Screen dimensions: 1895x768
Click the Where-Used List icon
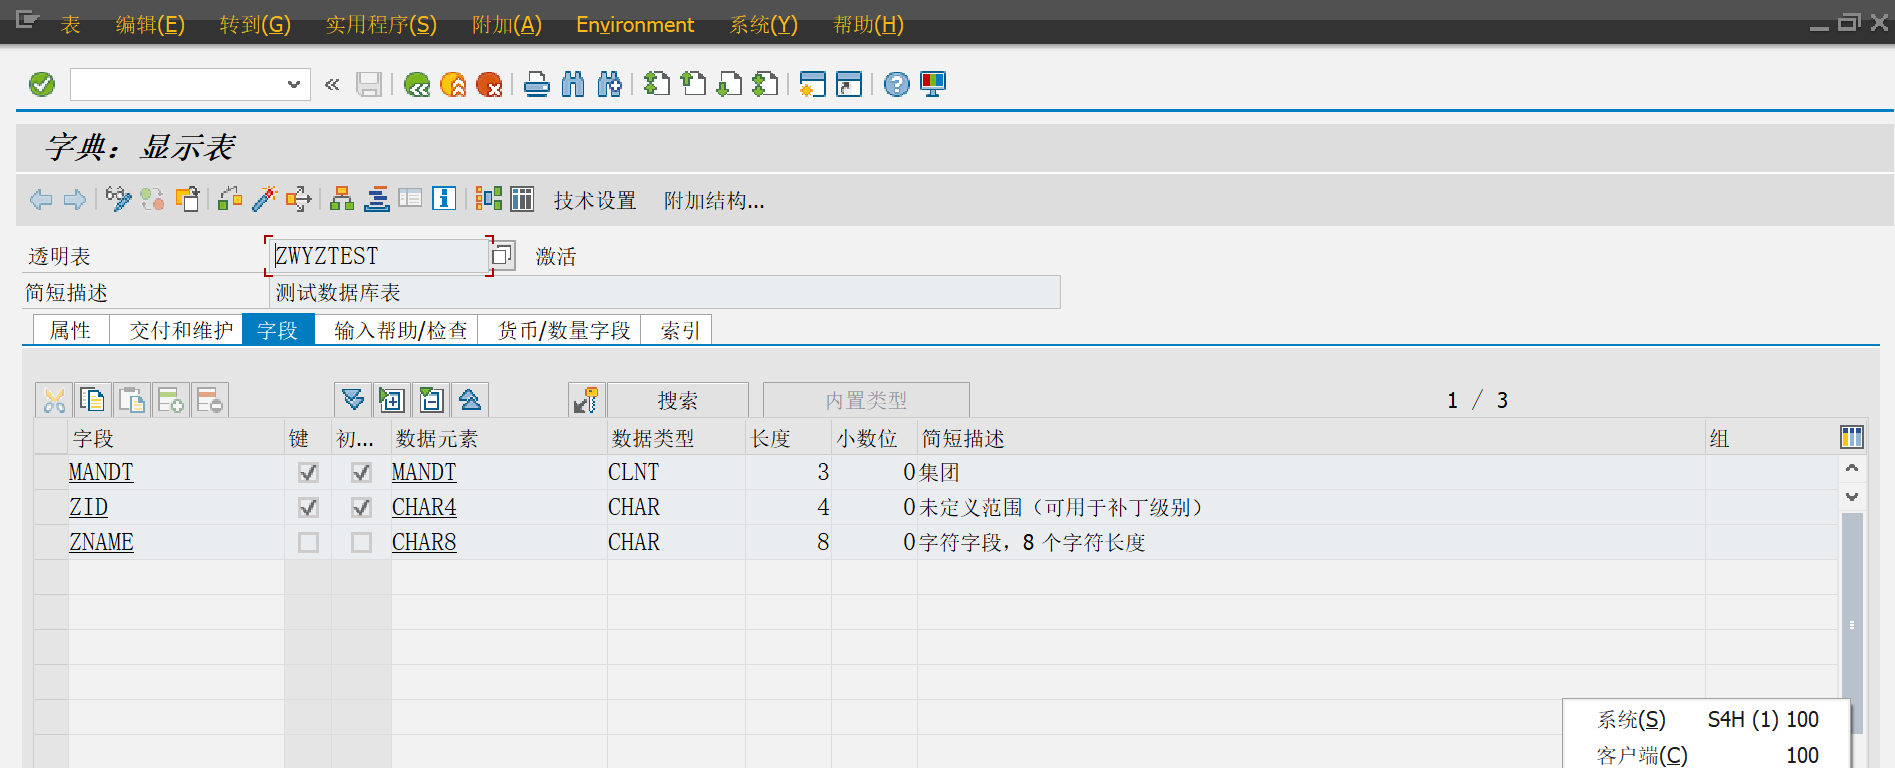(298, 199)
